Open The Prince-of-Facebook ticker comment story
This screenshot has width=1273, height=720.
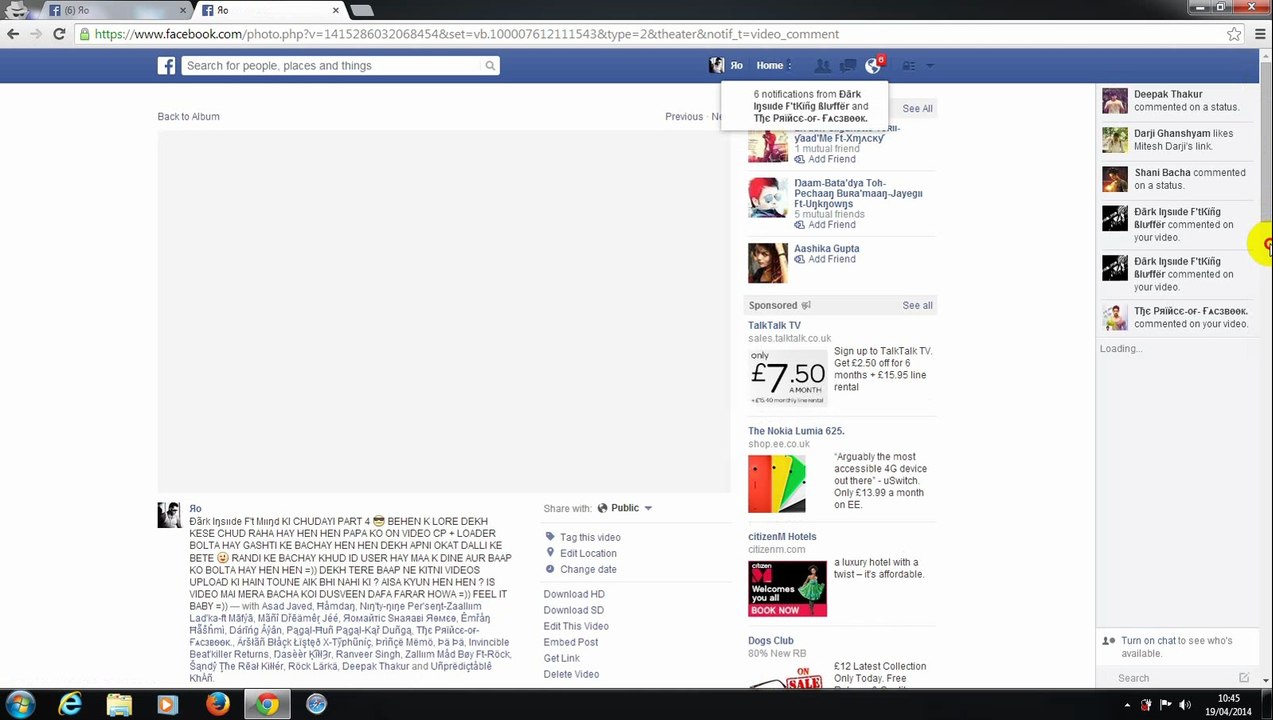[x=1176, y=318]
